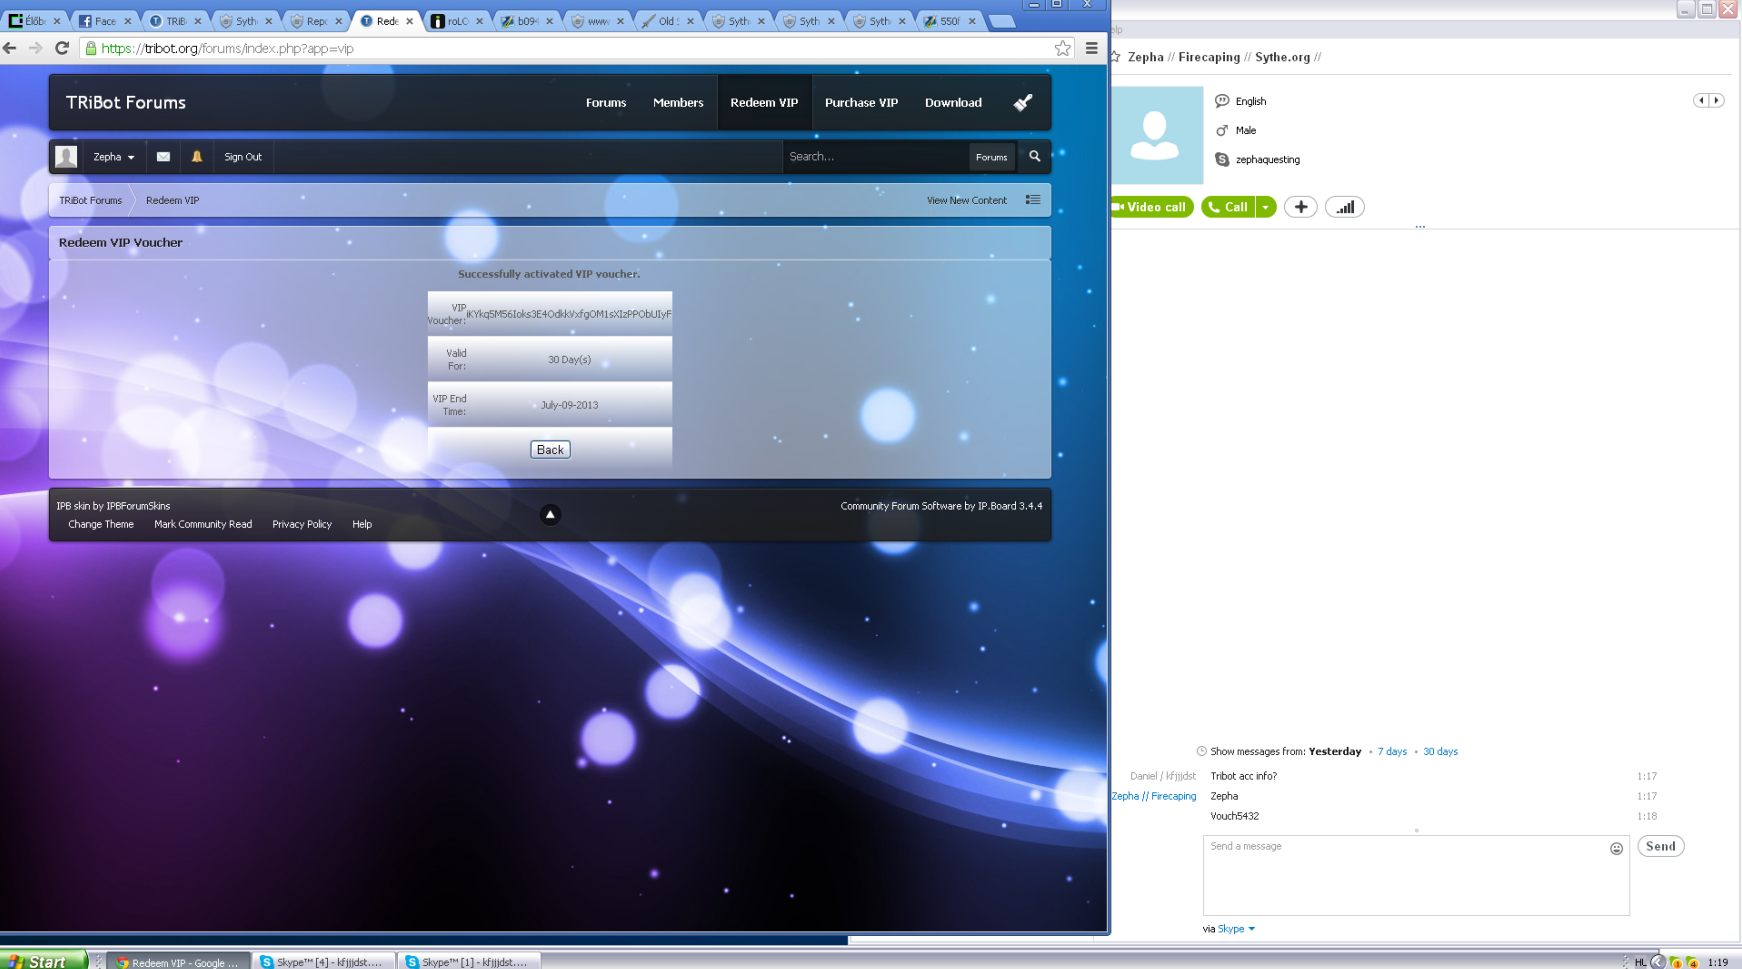Open the Download nav item
The width and height of the screenshot is (1742, 969).
coord(953,102)
